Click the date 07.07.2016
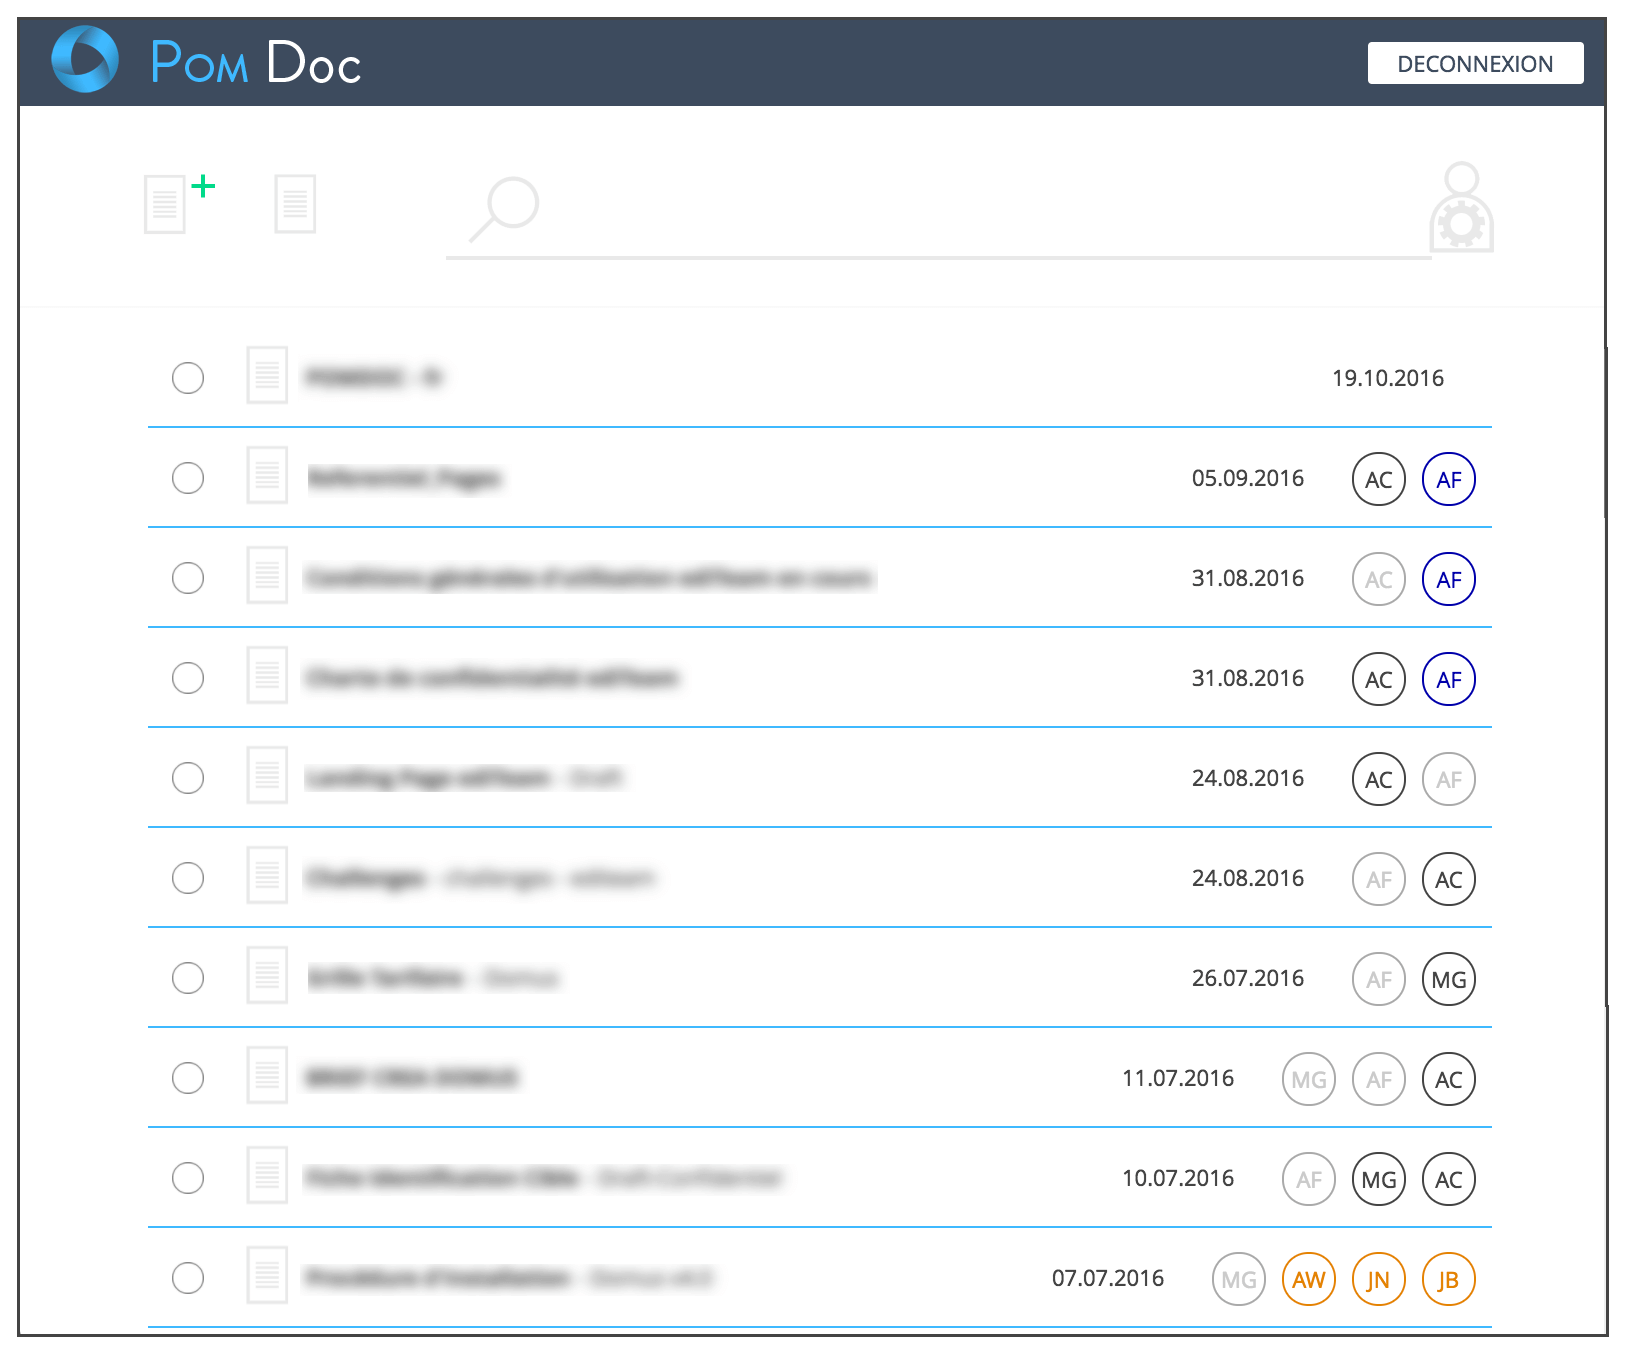This screenshot has width=1626, height=1354. tap(1108, 1278)
